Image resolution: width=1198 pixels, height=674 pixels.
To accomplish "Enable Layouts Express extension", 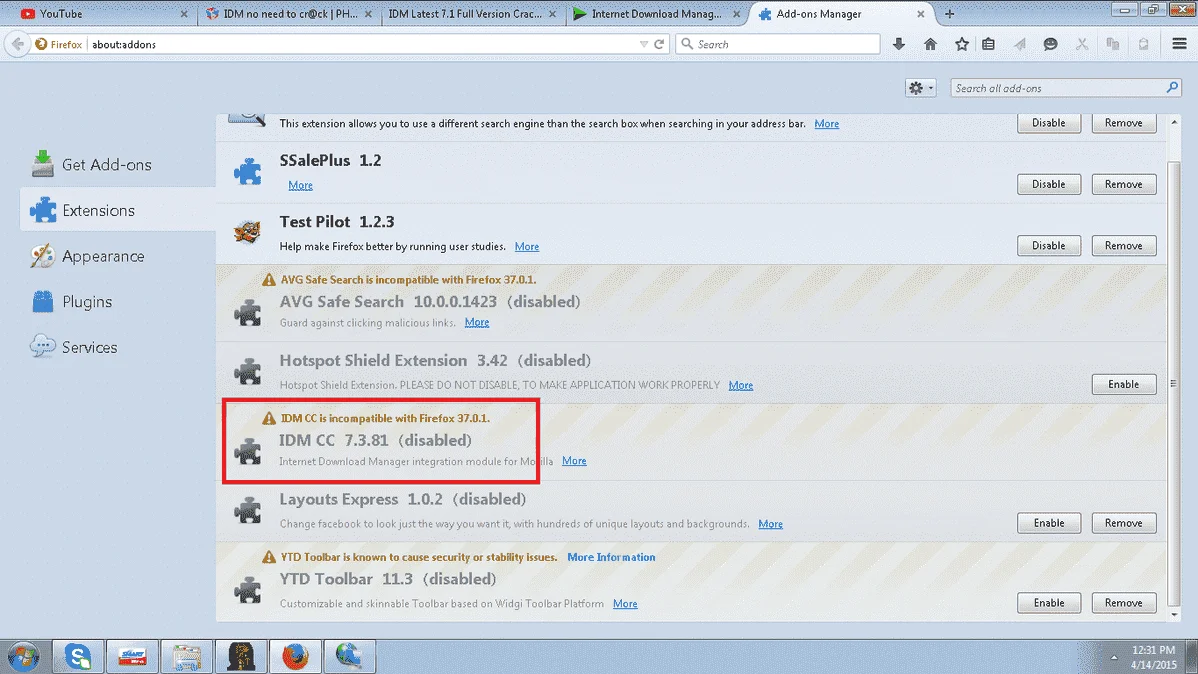I will click(1049, 523).
